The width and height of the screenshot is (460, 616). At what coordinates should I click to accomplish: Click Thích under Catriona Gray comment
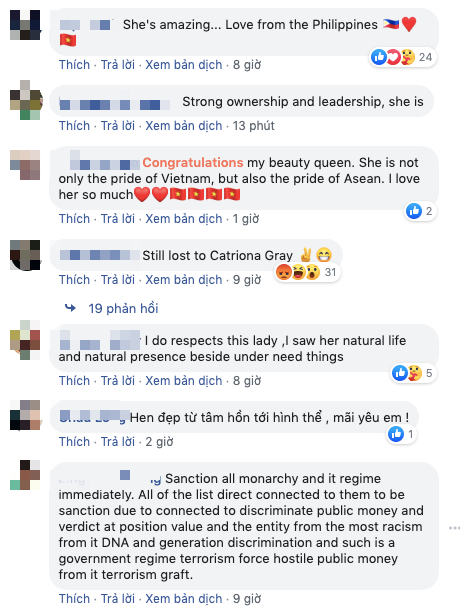[74, 280]
